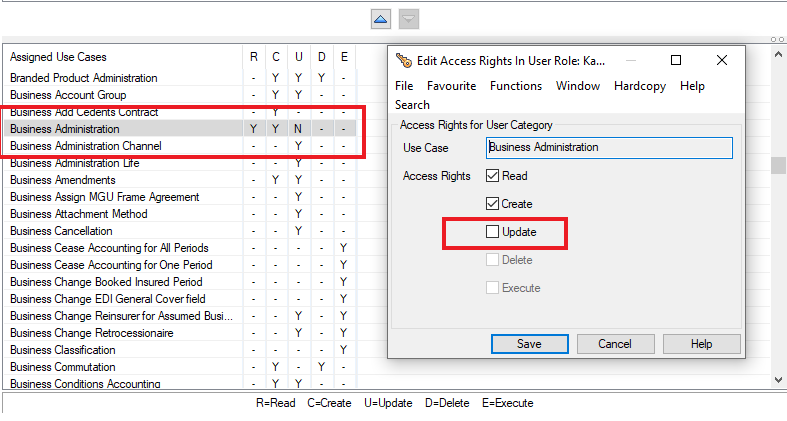Click the Save button
The width and height of the screenshot is (787, 421).
coord(529,344)
